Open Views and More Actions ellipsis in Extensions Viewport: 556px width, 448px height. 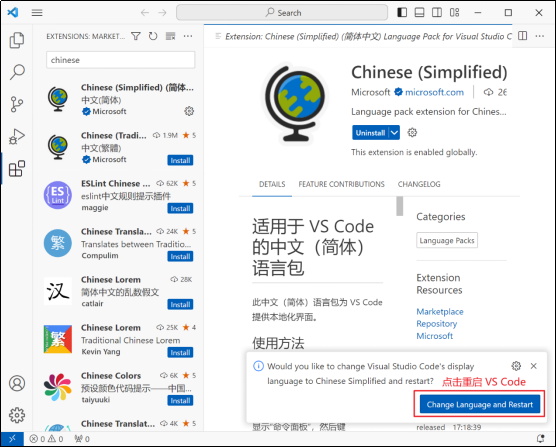(188, 36)
